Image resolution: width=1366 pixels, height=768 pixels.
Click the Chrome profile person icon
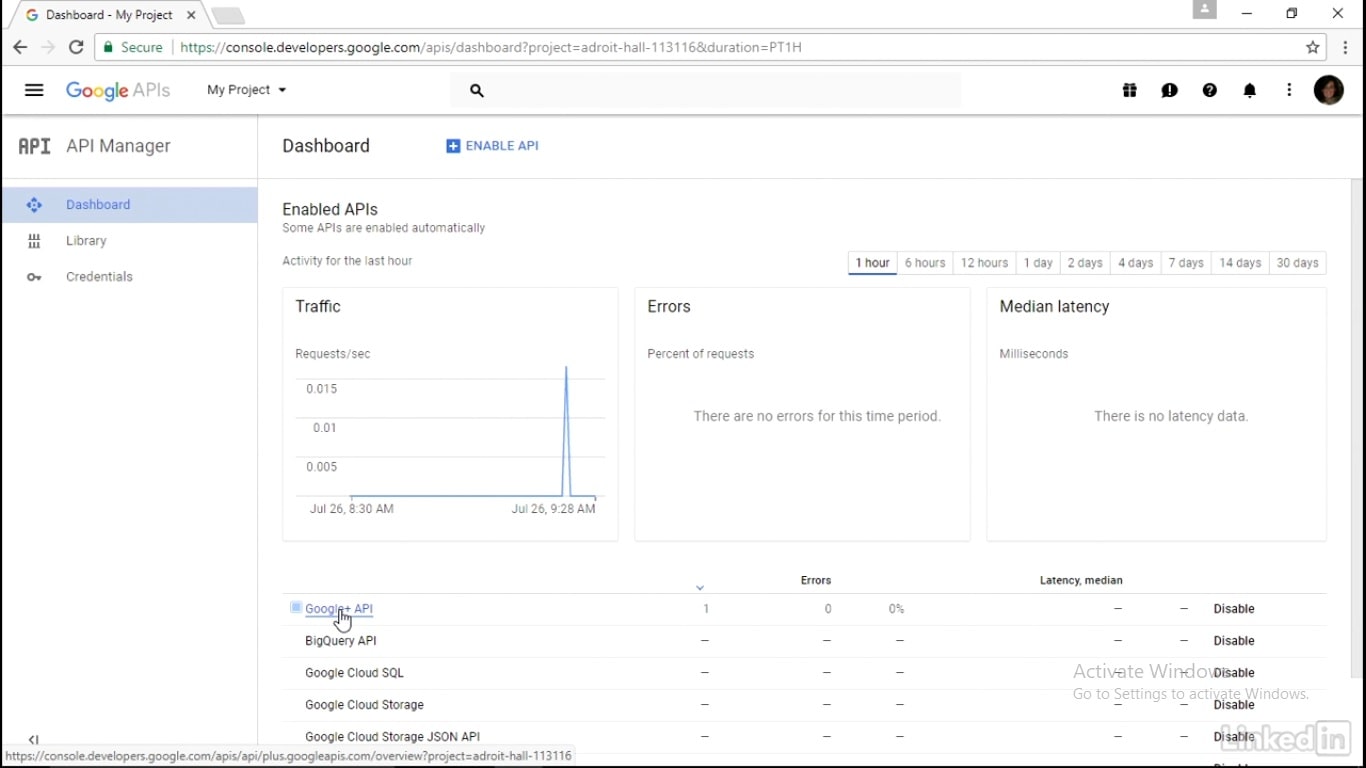(1205, 10)
